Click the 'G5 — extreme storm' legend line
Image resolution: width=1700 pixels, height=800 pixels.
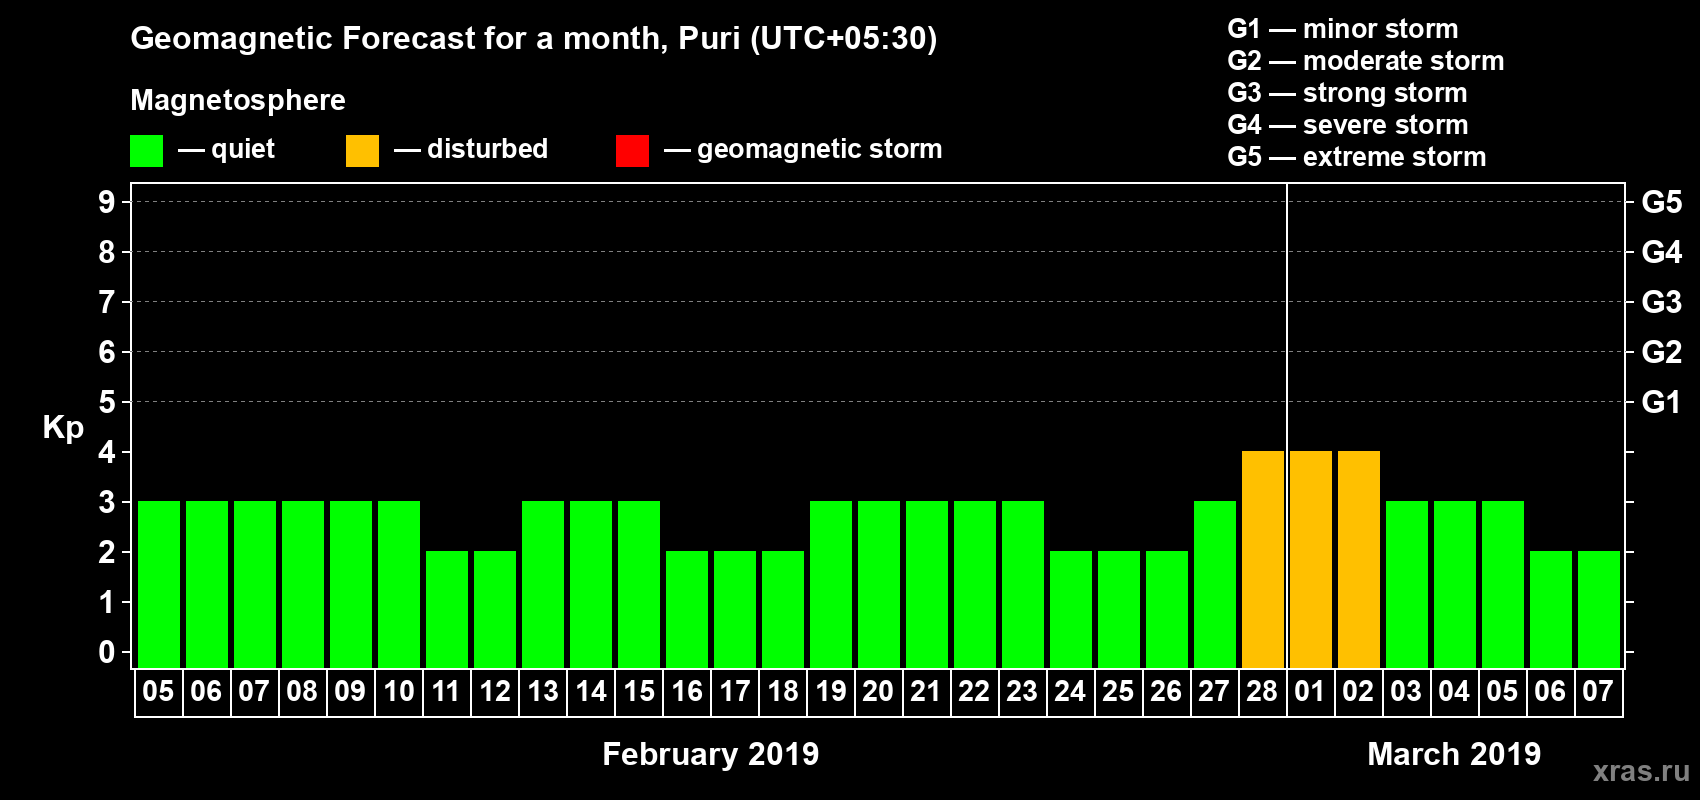[x=1357, y=157]
